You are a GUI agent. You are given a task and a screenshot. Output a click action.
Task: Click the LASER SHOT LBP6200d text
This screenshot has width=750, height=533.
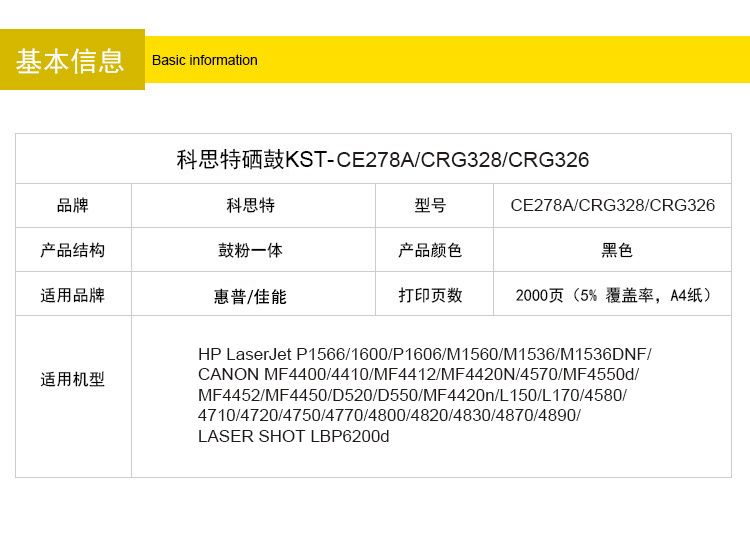pyautogui.click(x=293, y=436)
